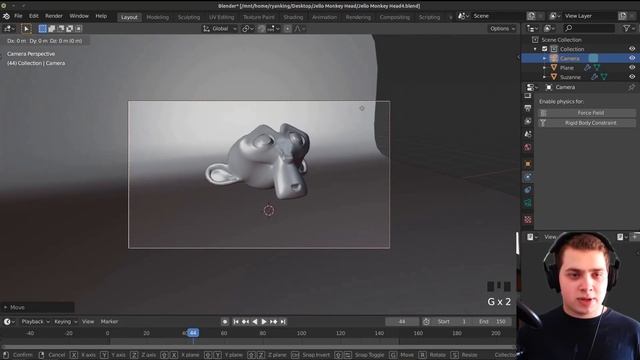
Task: Jump to the timeline end frame
Action: [x=283, y=322]
